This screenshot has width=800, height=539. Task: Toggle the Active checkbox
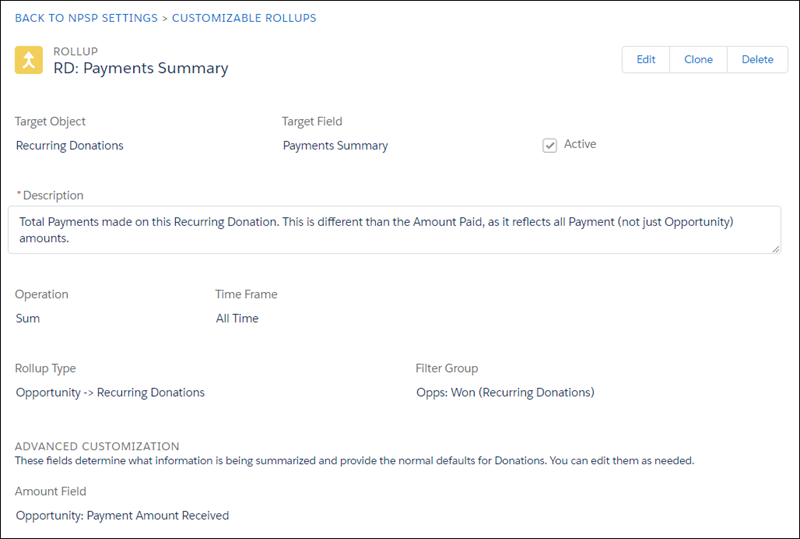coord(549,145)
